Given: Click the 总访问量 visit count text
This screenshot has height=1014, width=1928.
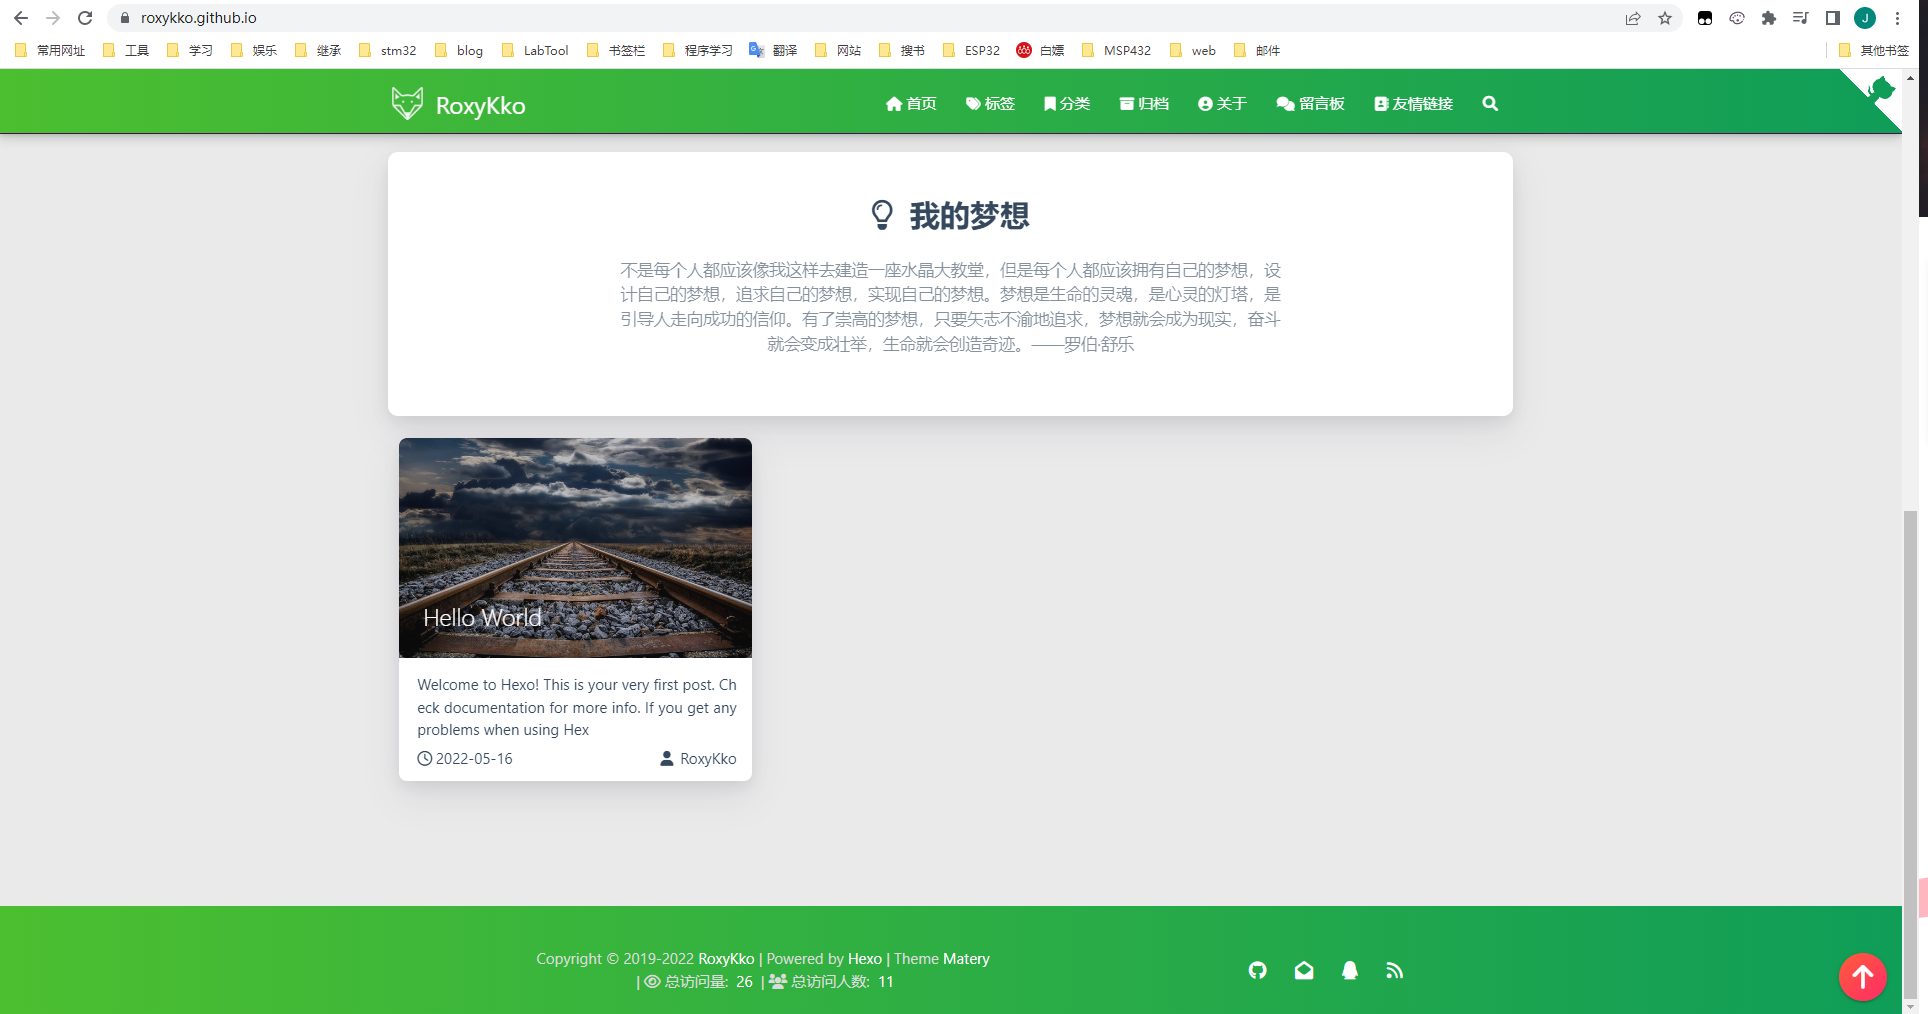Looking at the screenshot, I should (x=699, y=982).
